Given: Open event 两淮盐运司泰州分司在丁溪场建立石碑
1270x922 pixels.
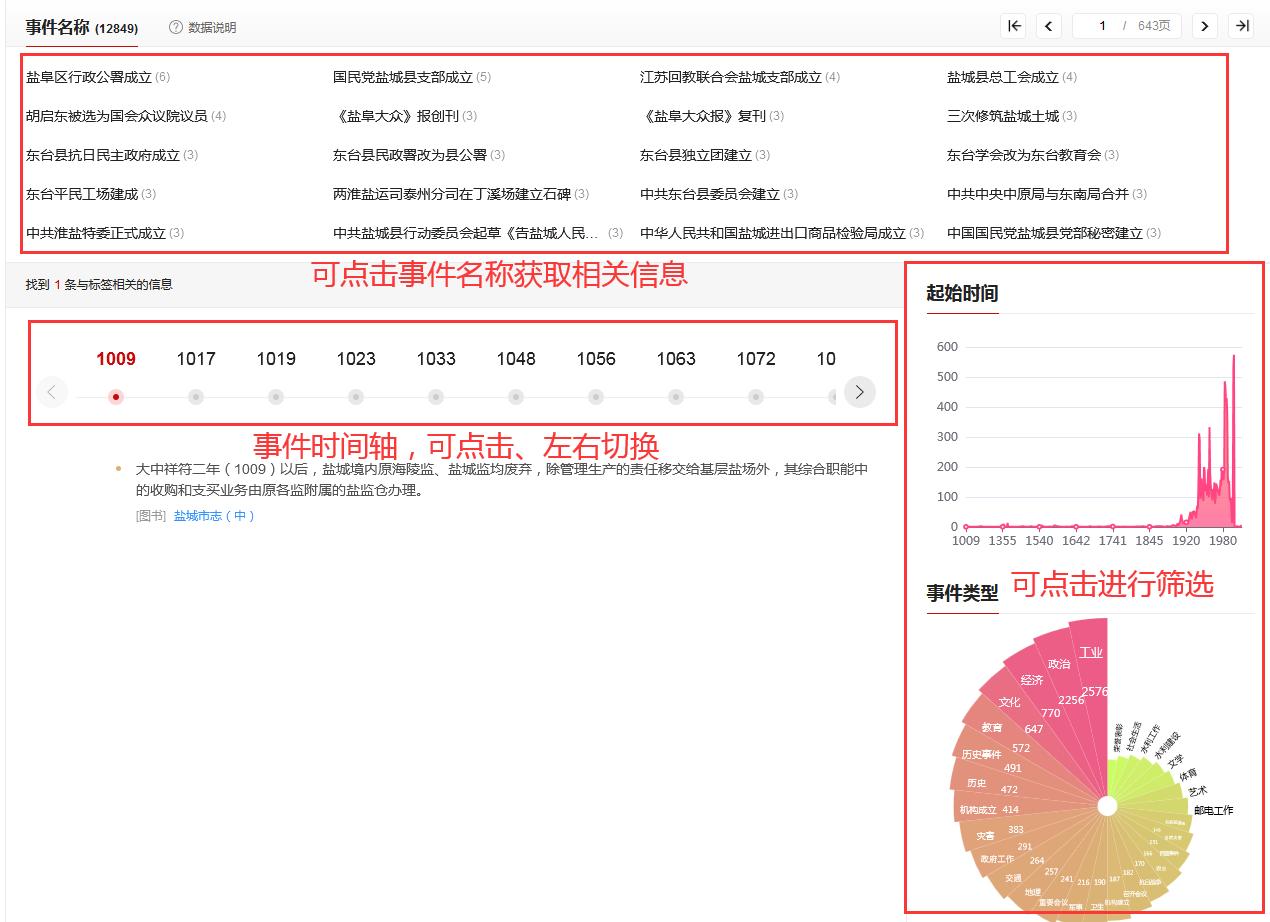Looking at the screenshot, I should tap(452, 194).
